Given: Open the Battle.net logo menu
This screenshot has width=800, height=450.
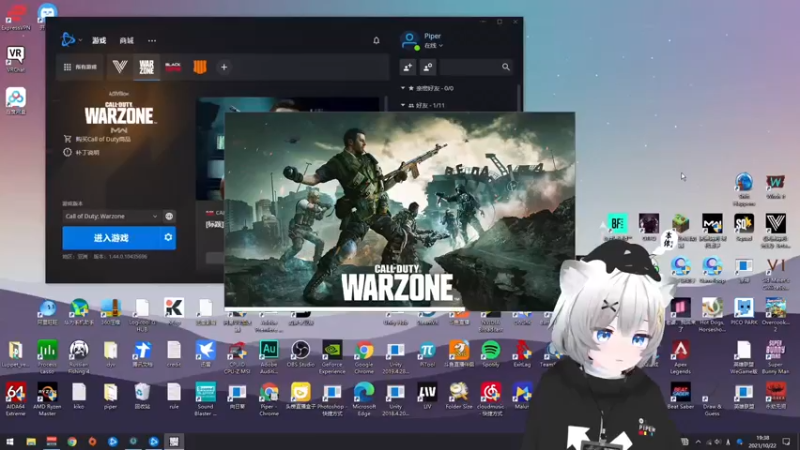Looking at the screenshot, I should click(x=68, y=39).
